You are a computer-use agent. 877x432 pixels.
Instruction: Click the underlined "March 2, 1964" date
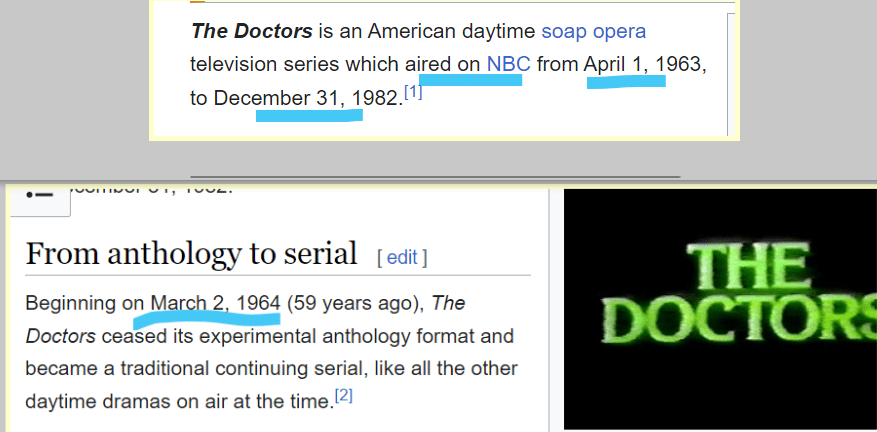215,302
